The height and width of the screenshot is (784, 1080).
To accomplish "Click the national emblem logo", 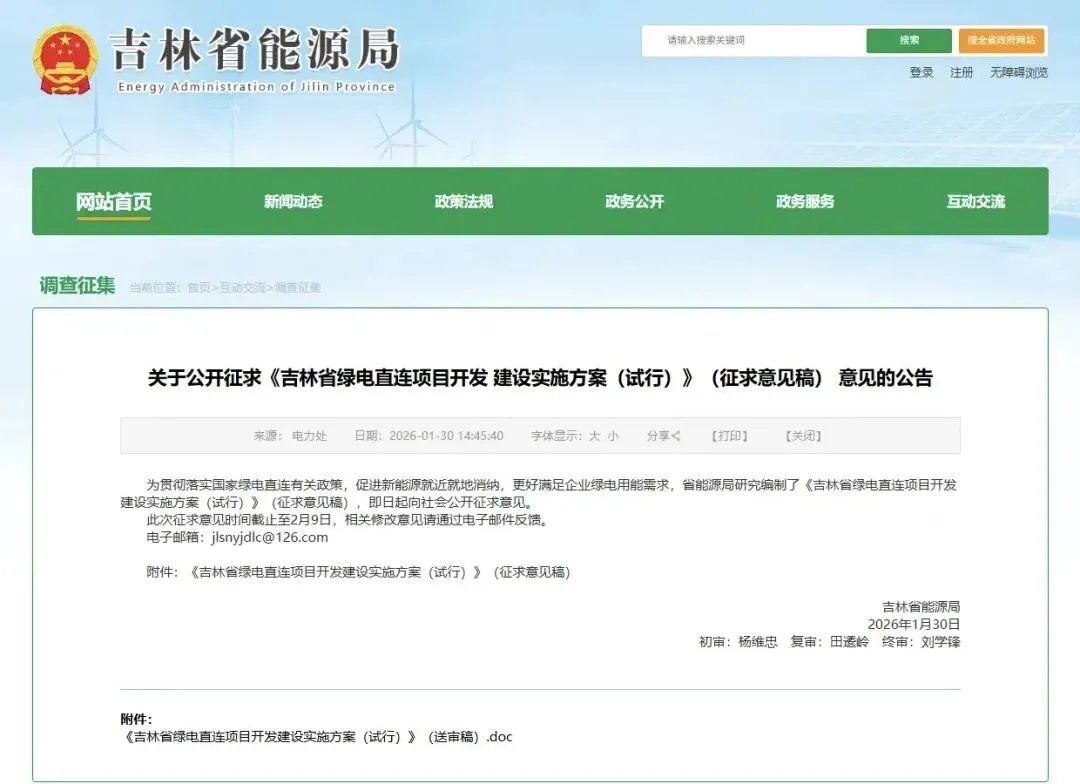I will [x=65, y=59].
